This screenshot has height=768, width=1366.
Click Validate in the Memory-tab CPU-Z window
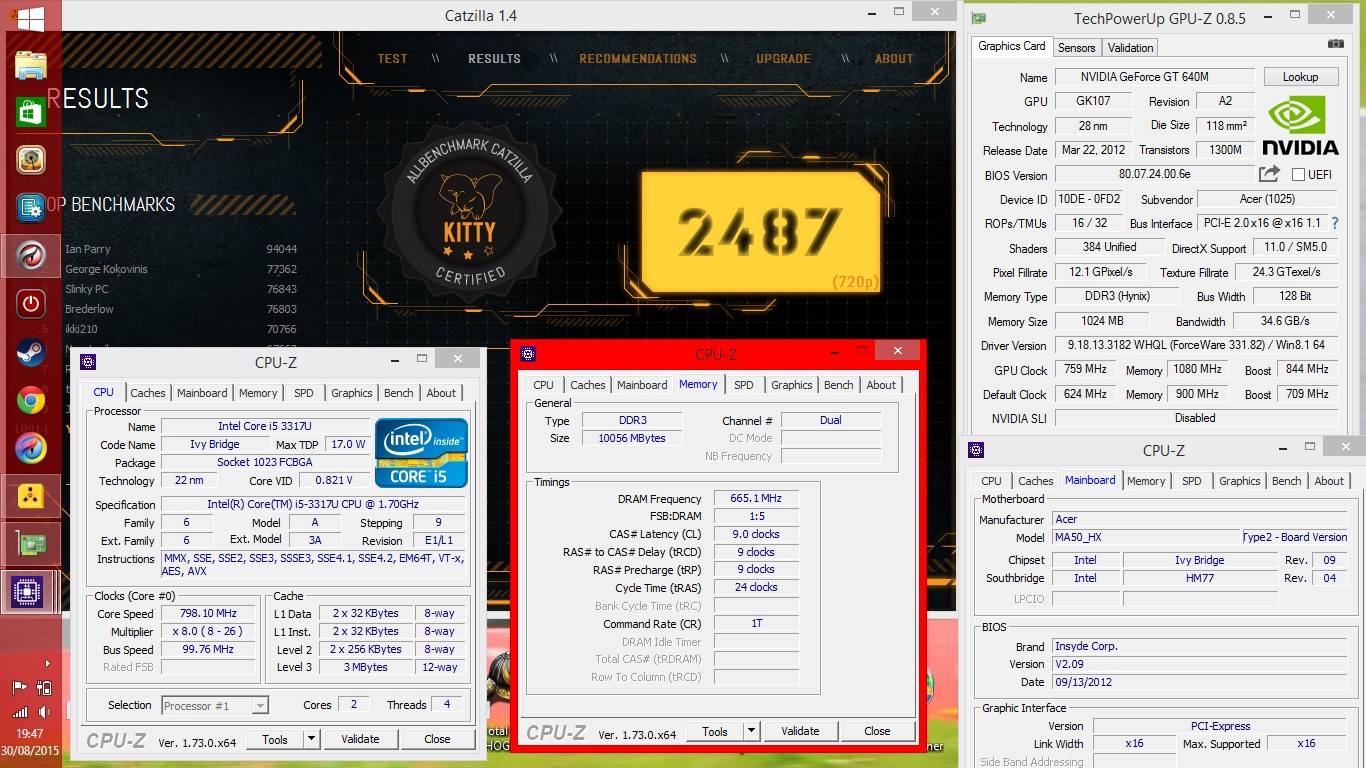coord(800,731)
